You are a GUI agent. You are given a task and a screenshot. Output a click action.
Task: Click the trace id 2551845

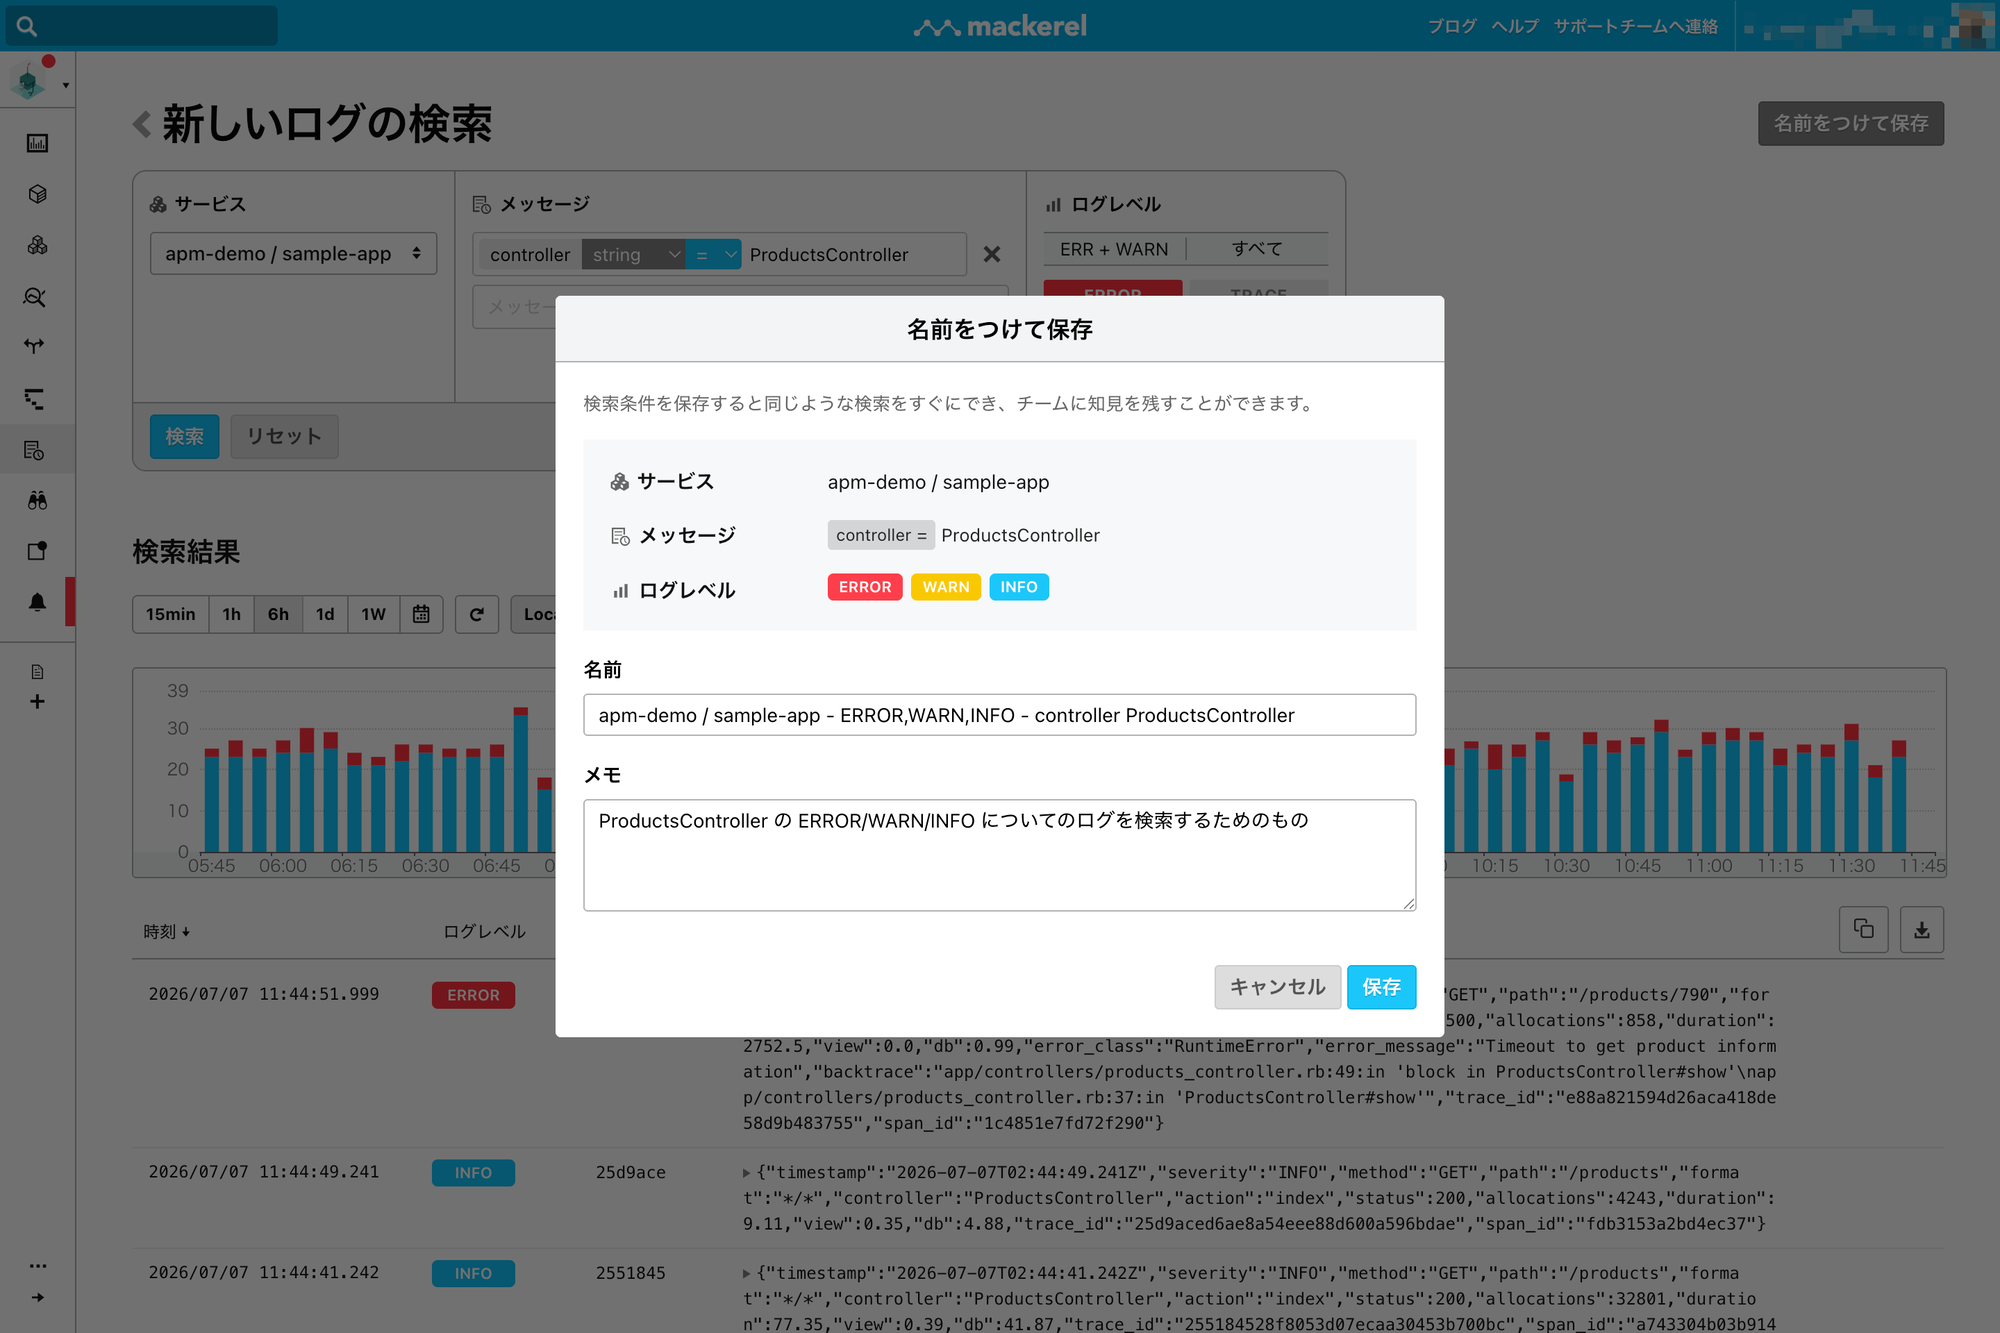(x=630, y=1273)
